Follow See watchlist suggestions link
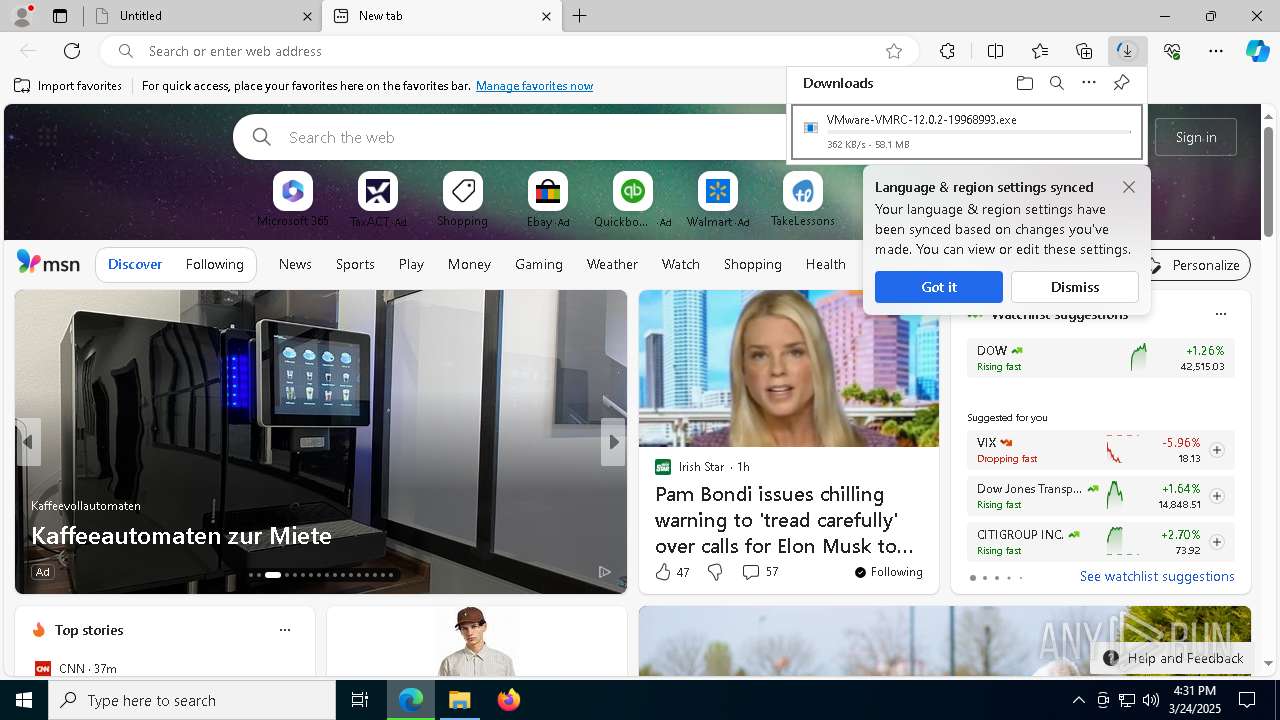1280x720 pixels. click(x=1157, y=576)
